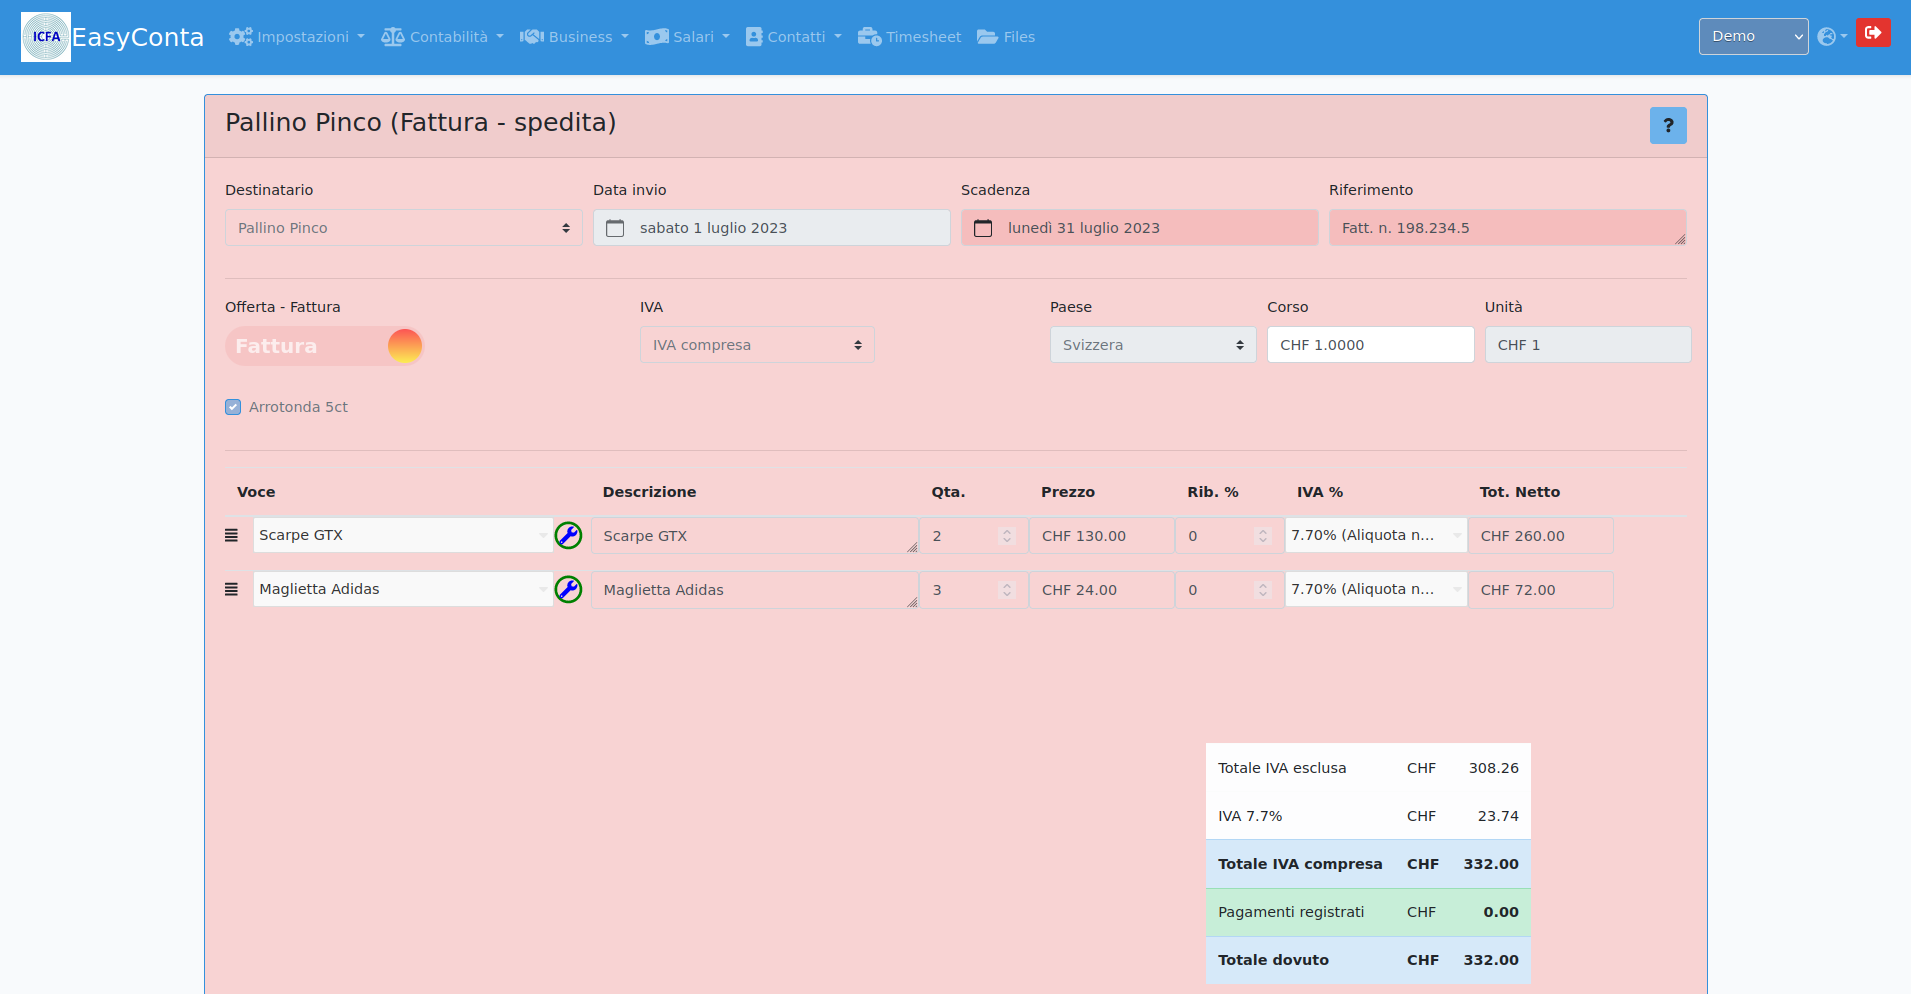Screen dimensions: 1911x994
Task: Click the Totale dovuto row
Action: (1368, 960)
